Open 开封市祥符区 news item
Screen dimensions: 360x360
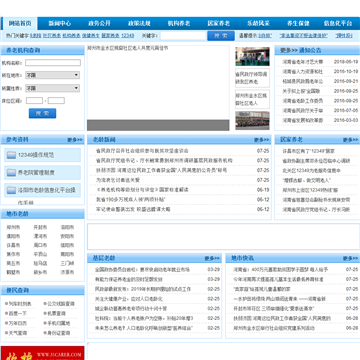point(274,309)
